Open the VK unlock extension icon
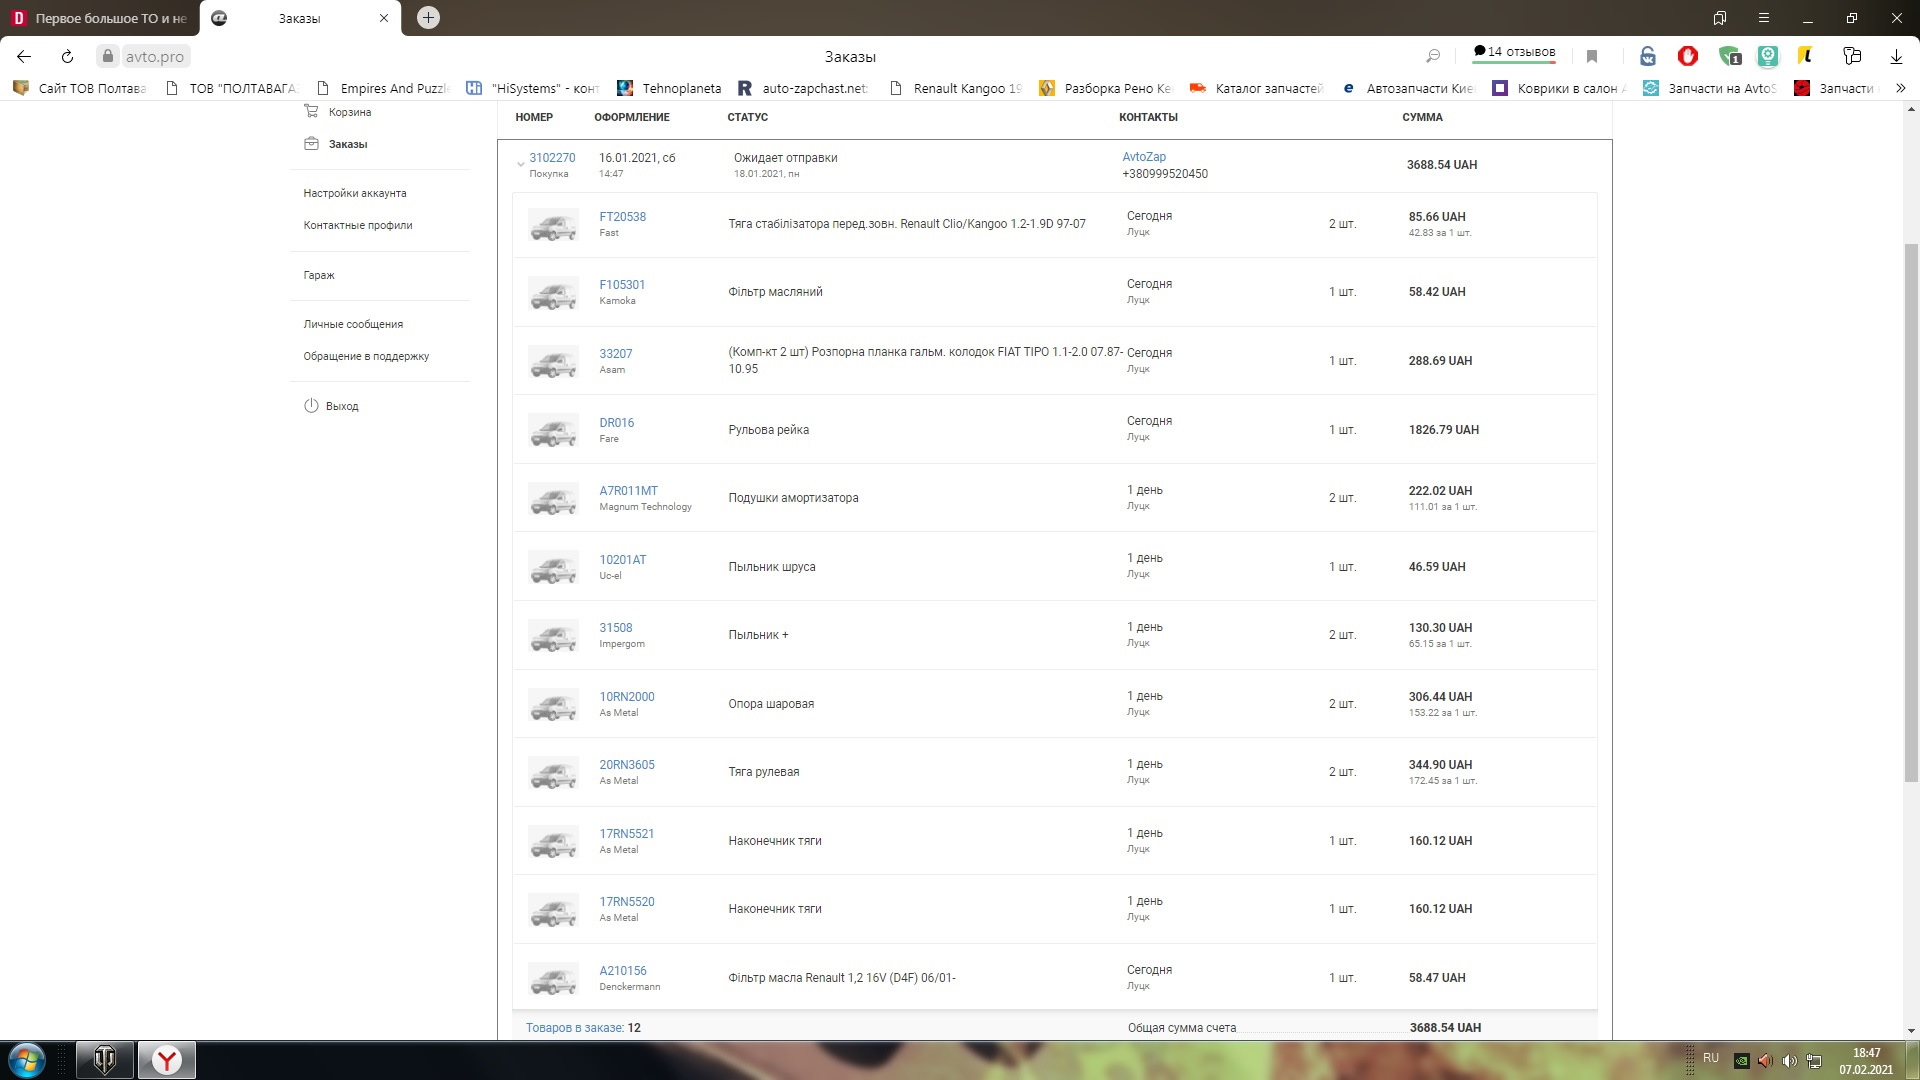The image size is (1920, 1080). [1648, 57]
